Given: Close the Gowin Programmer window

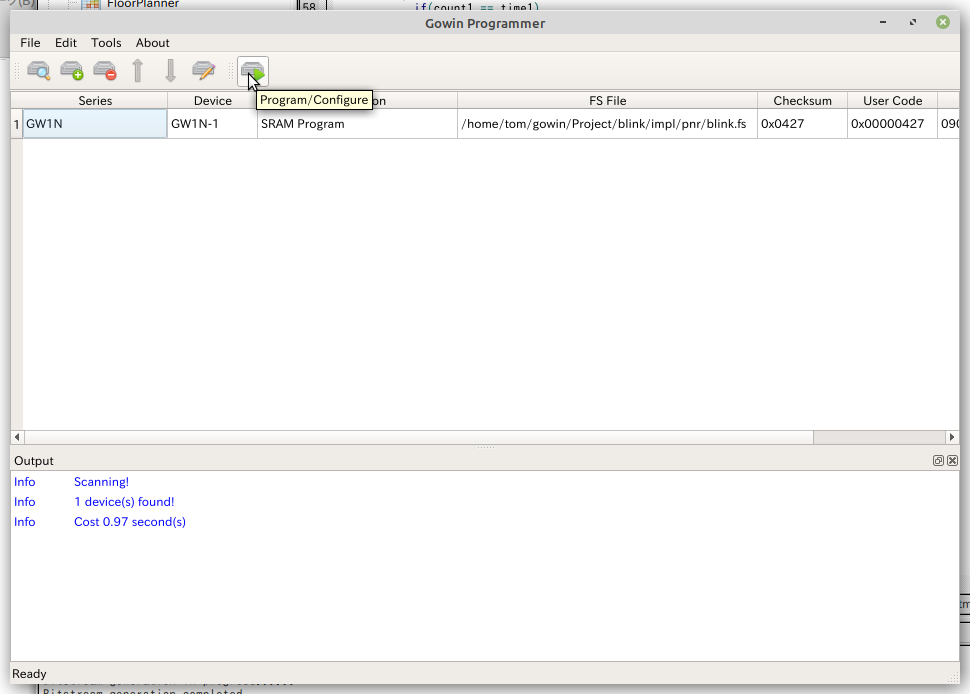Looking at the screenshot, I should (943, 22).
